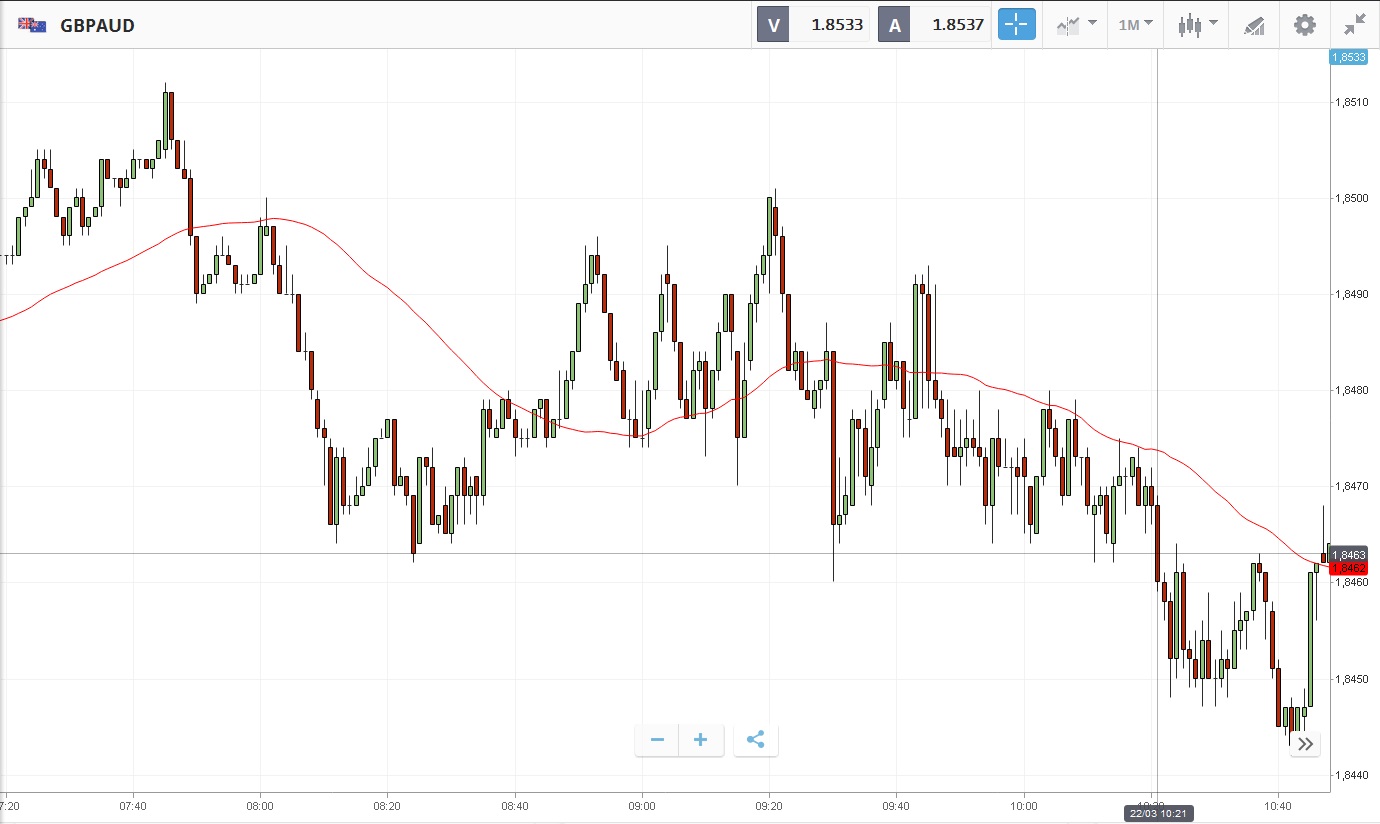Click the red moving average label 1,8462
This screenshot has height=824, width=1380.
[x=1348, y=568]
